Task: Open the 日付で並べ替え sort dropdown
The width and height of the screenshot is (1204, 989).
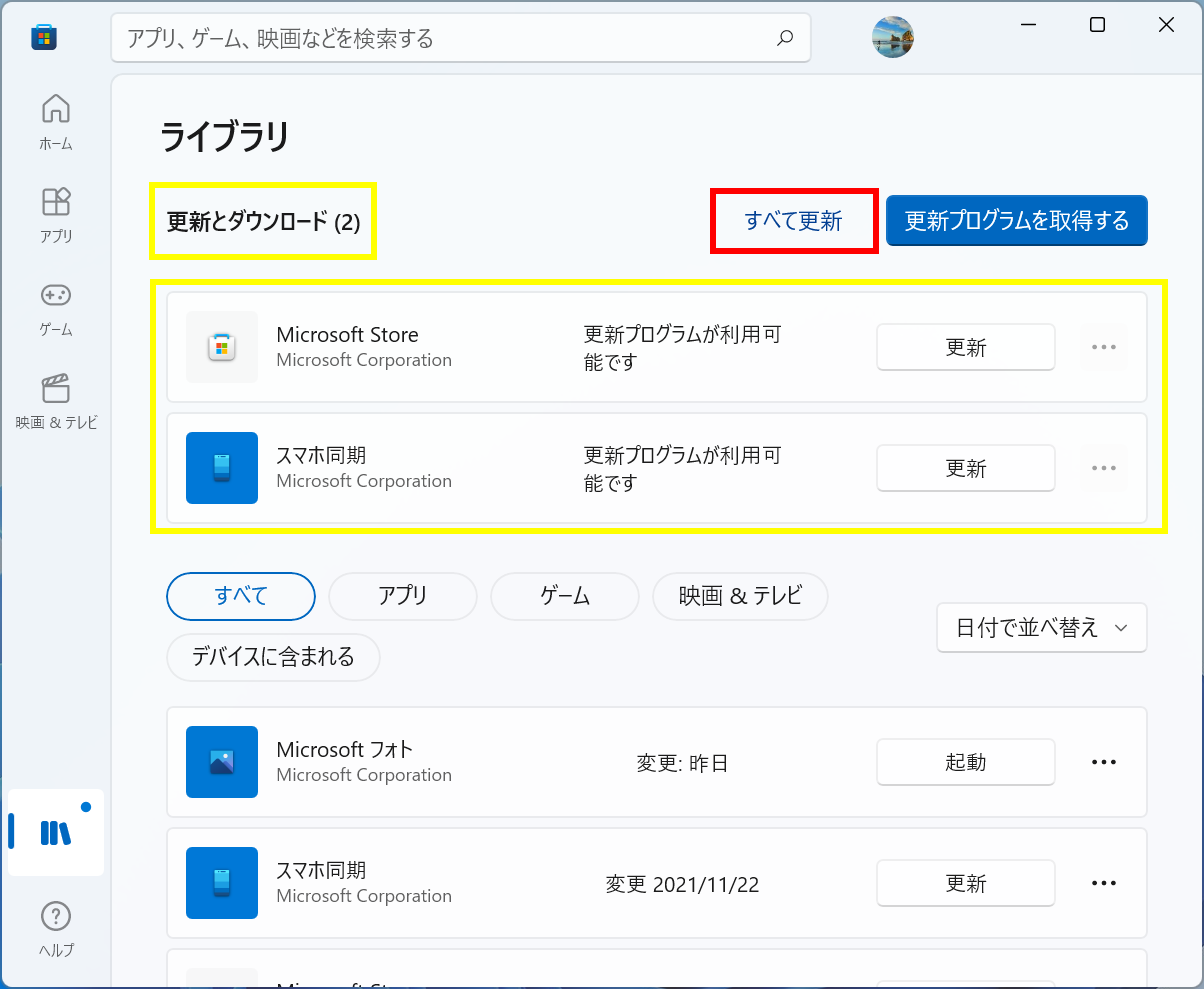Action: 1042,628
